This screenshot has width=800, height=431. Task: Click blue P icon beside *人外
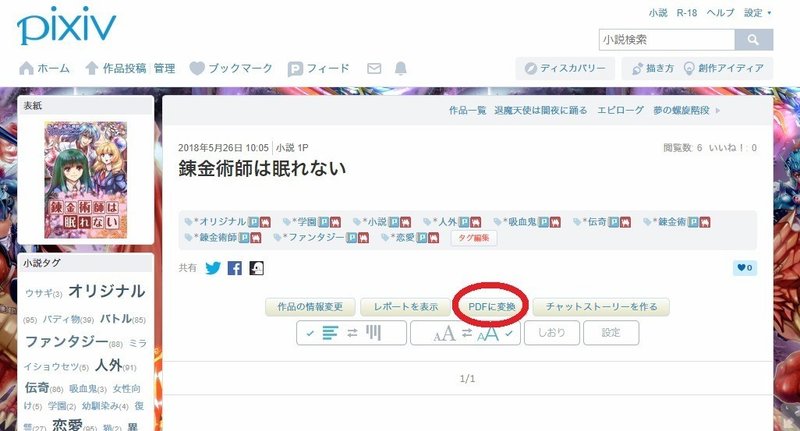[464, 222]
